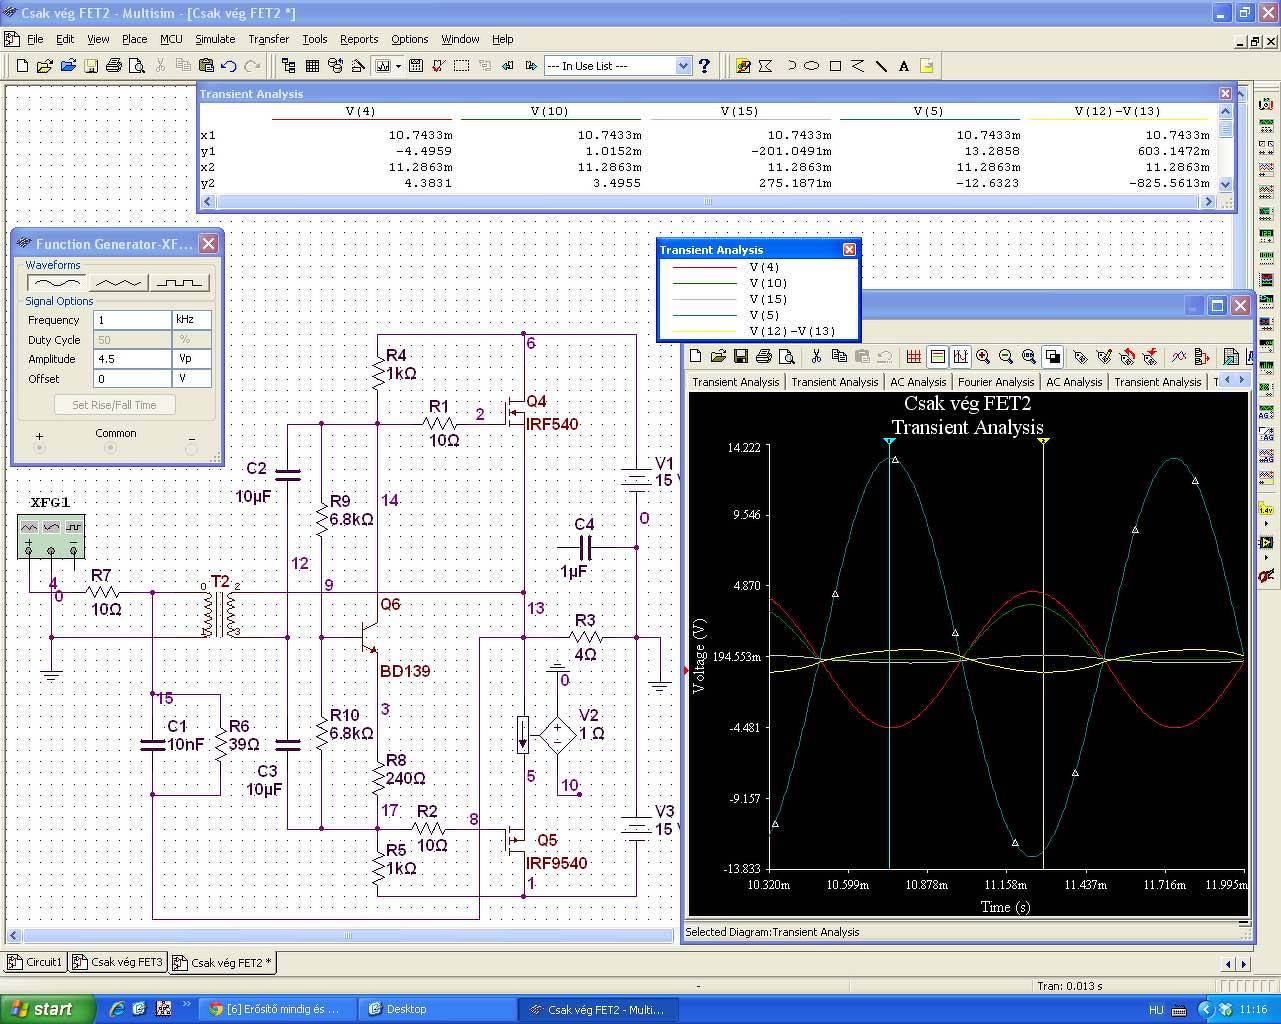Open the In Use List dropdown
The image size is (1281, 1024).
pyautogui.click(x=683, y=66)
